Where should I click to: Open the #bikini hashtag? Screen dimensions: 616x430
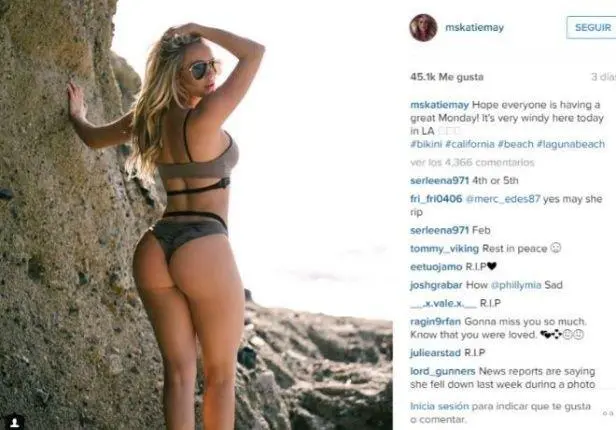coord(426,144)
